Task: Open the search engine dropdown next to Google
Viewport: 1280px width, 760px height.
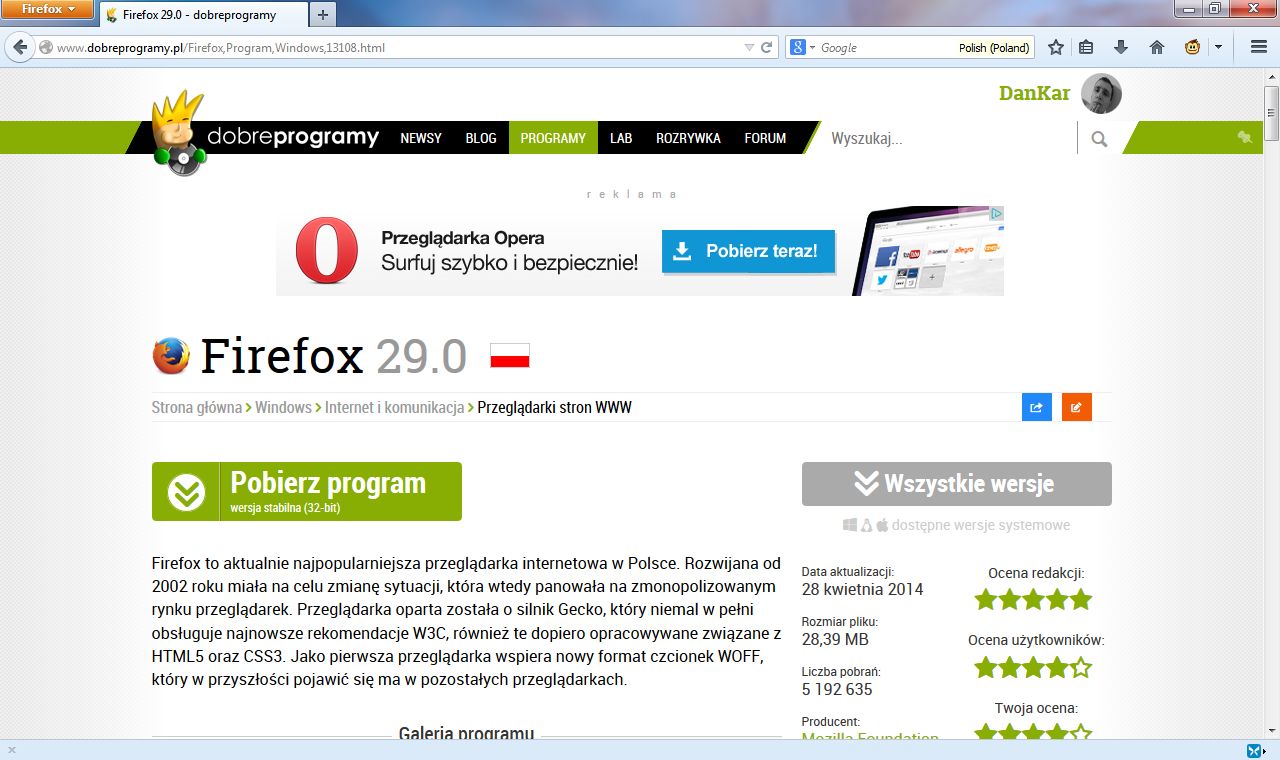Action: pos(811,46)
